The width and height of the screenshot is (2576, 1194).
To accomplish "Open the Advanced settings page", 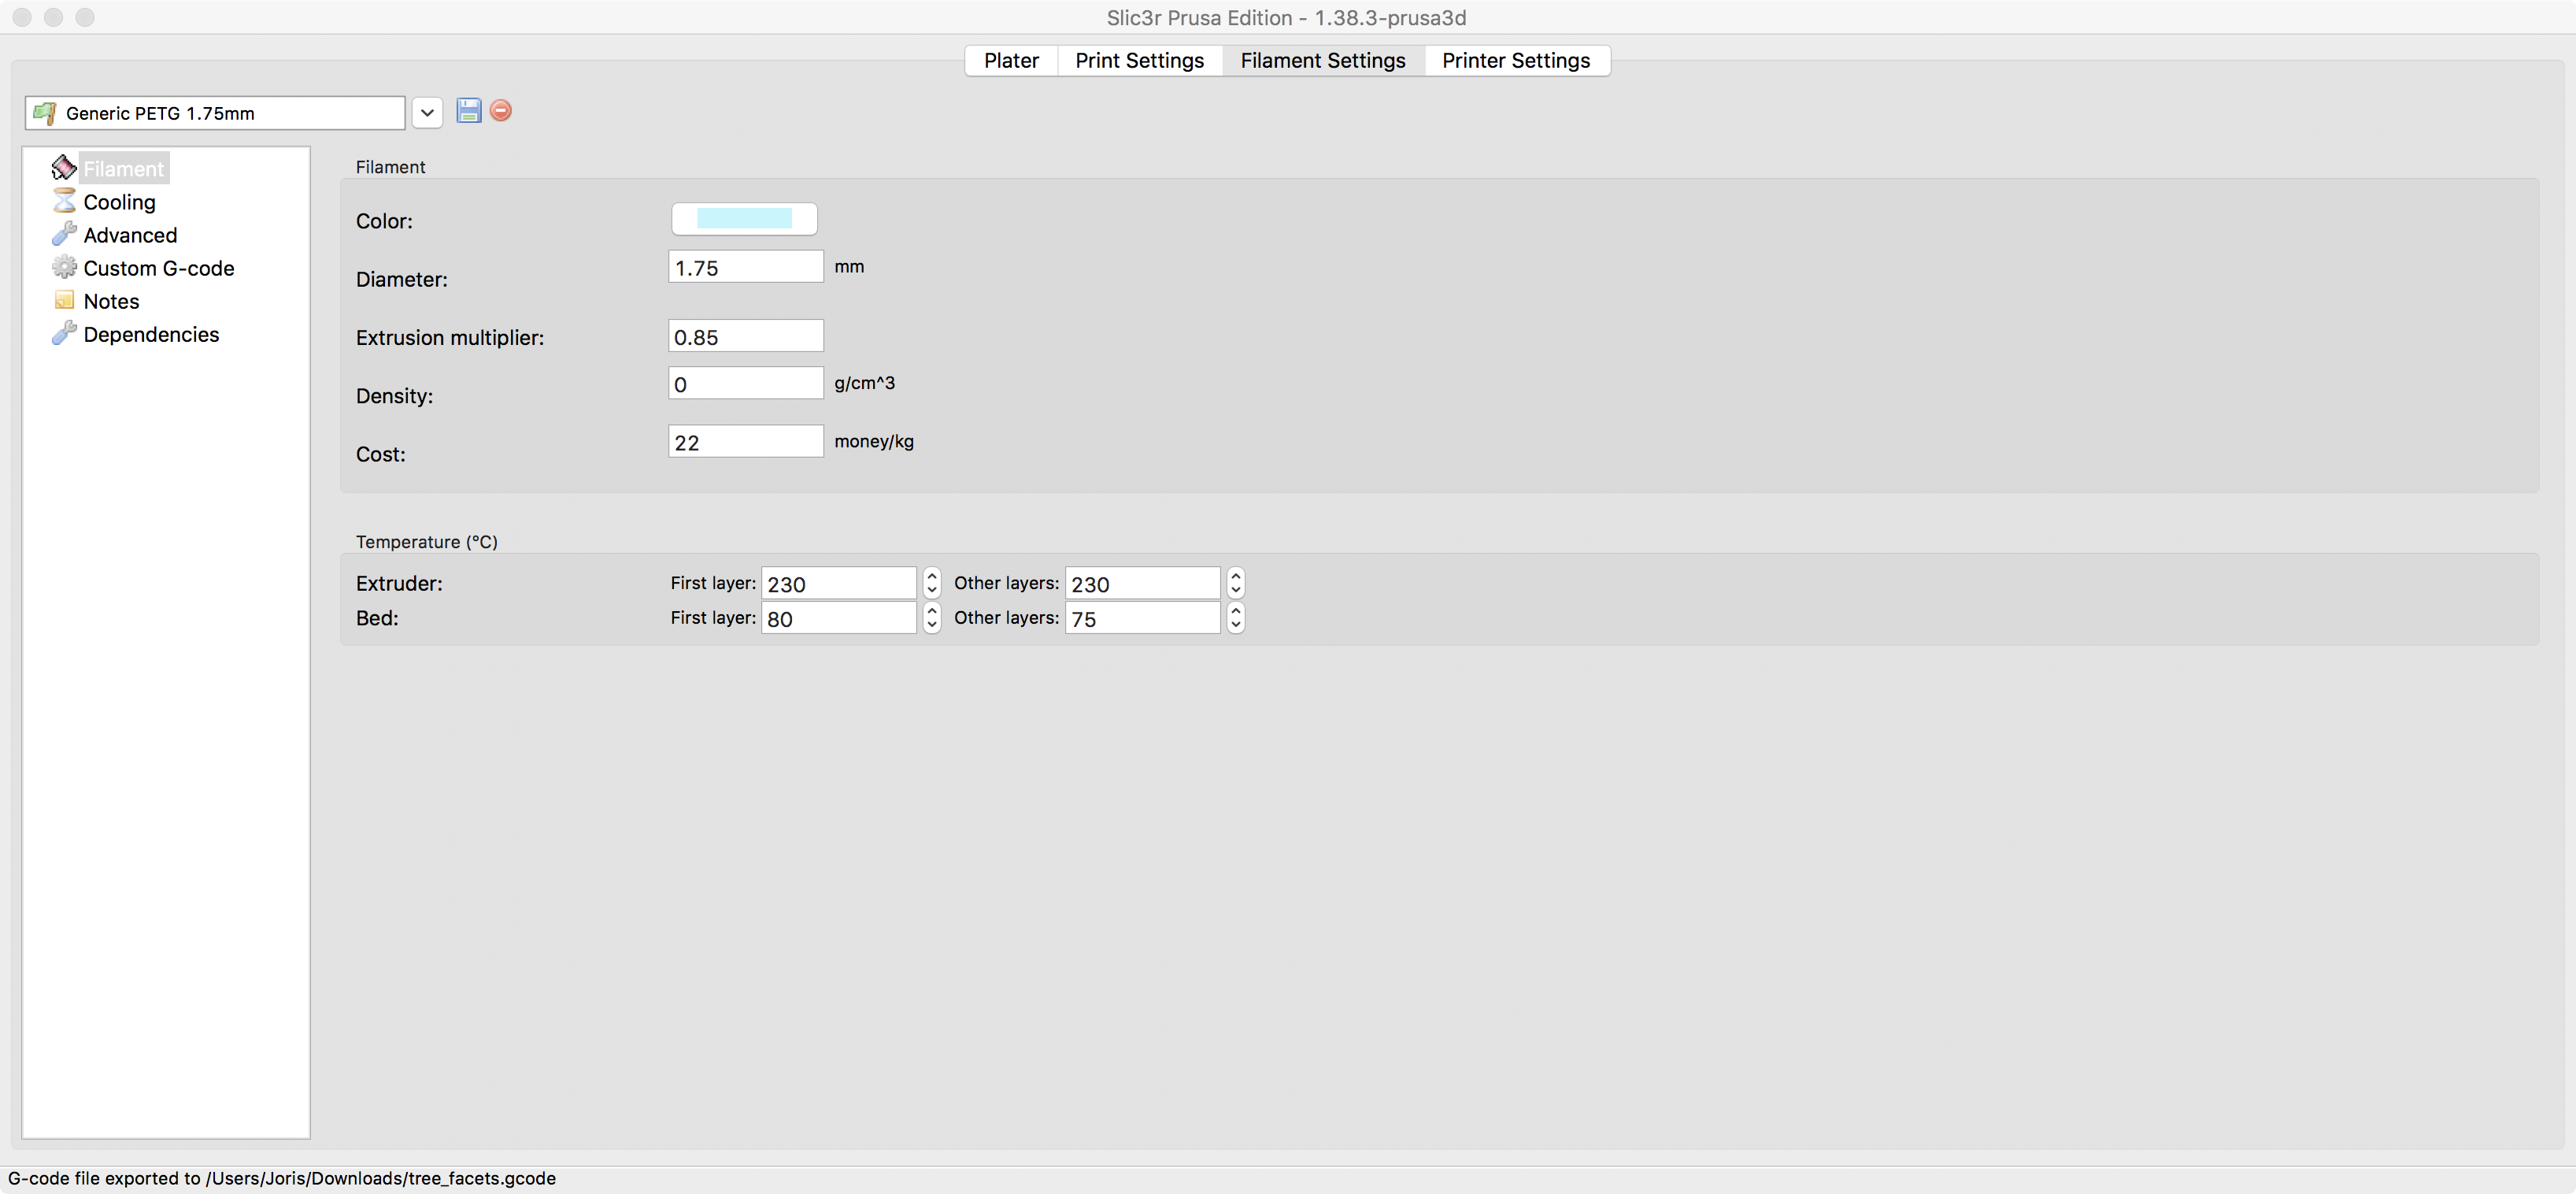I will point(130,235).
